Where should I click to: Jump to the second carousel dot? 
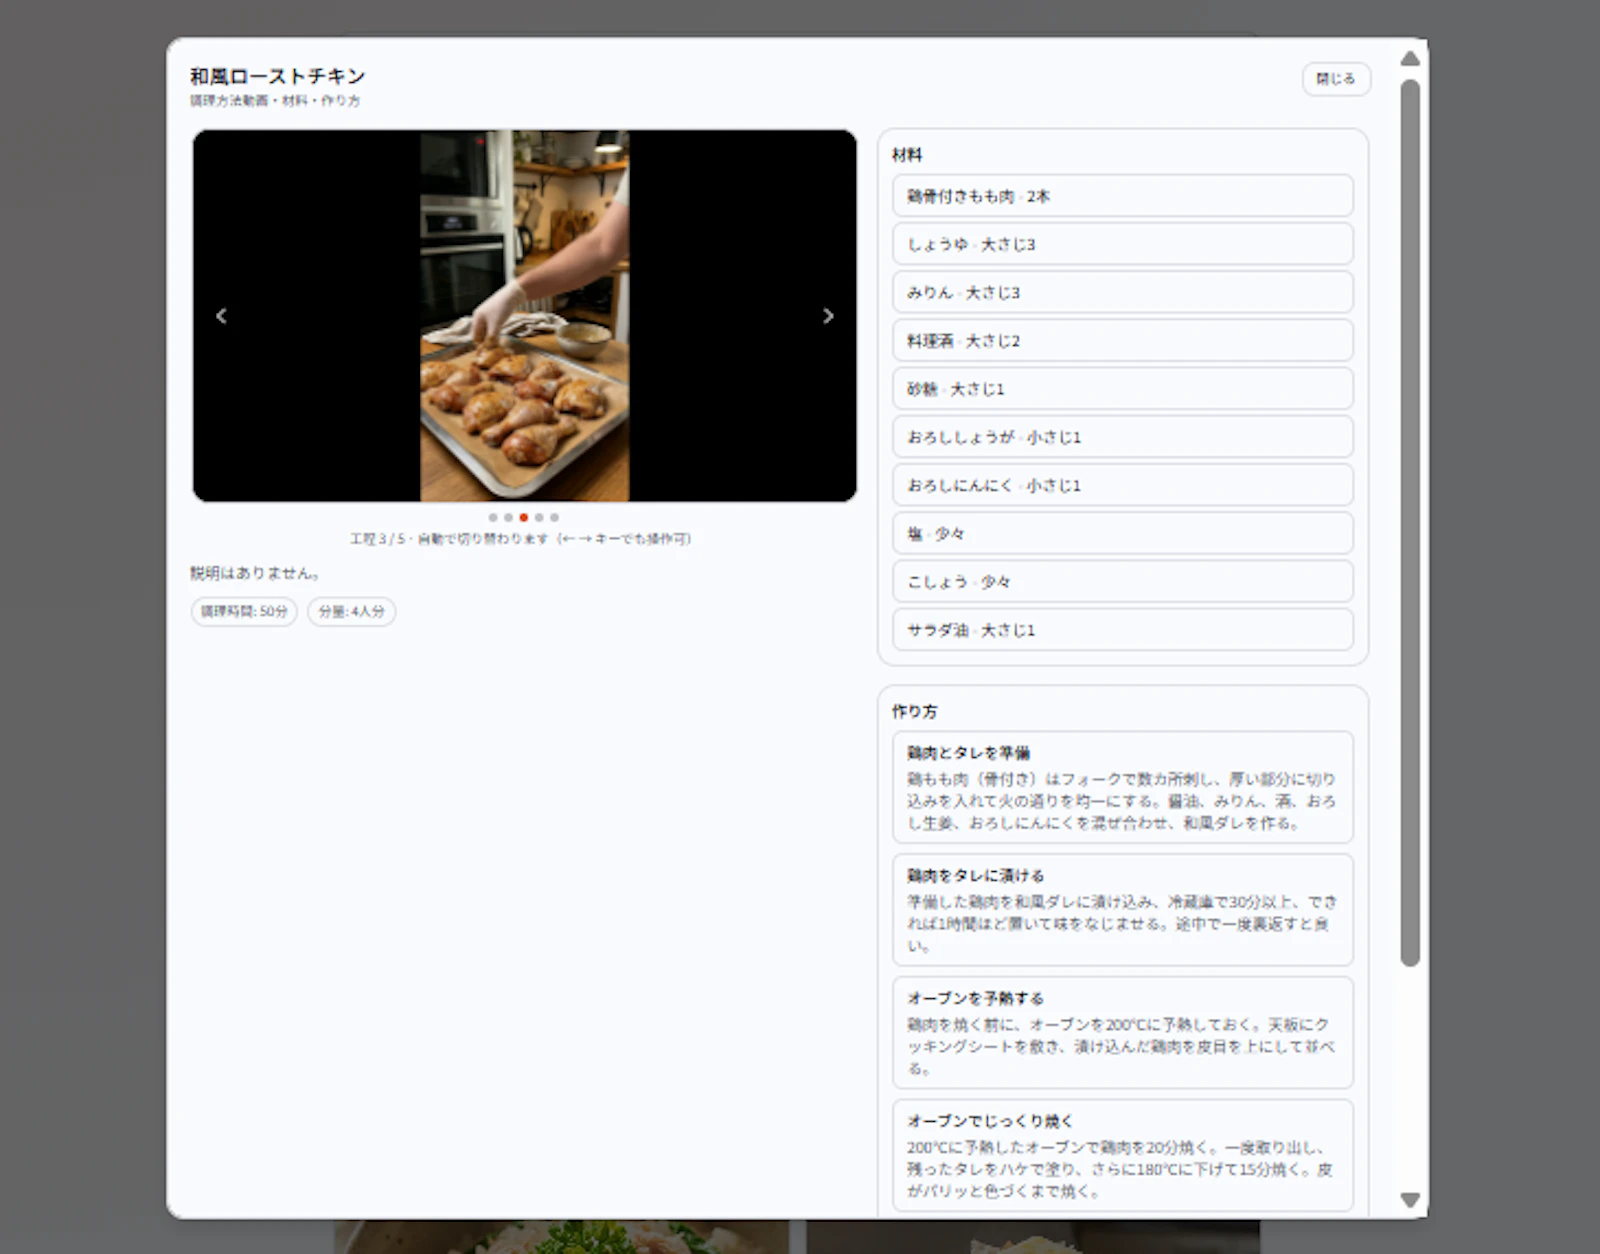coord(508,518)
